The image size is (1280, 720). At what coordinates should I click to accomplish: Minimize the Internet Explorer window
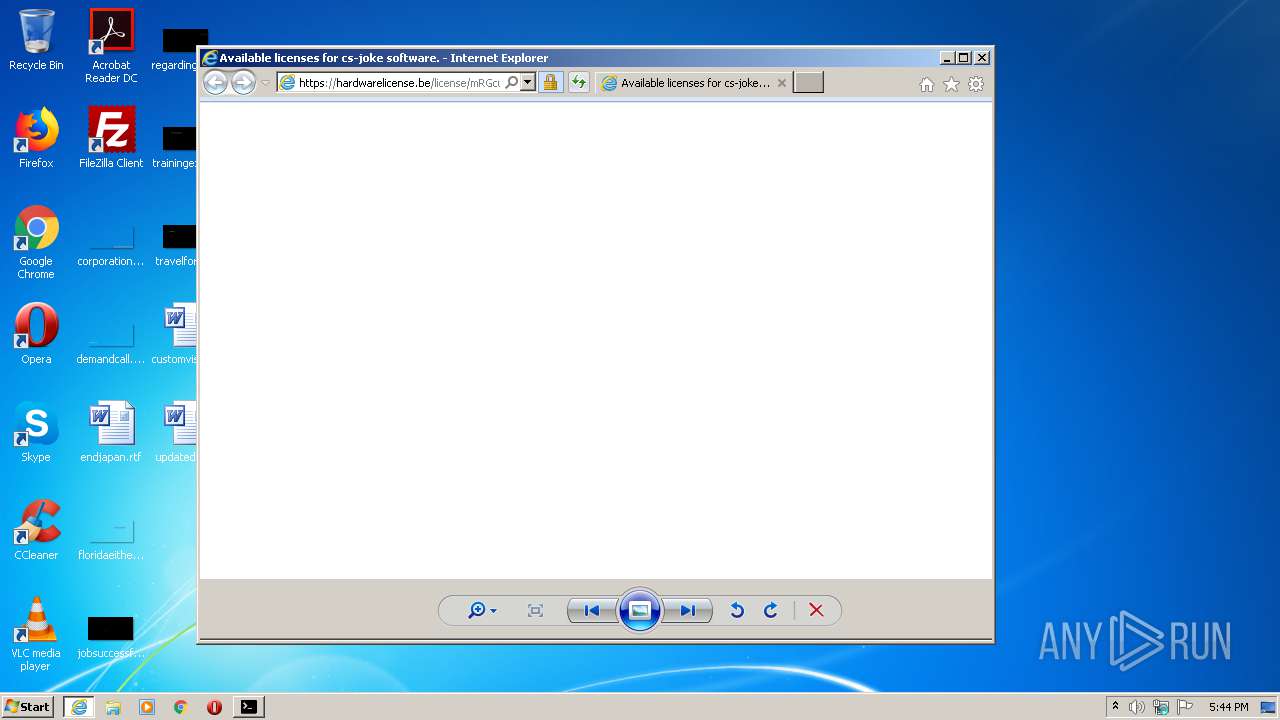(x=947, y=58)
